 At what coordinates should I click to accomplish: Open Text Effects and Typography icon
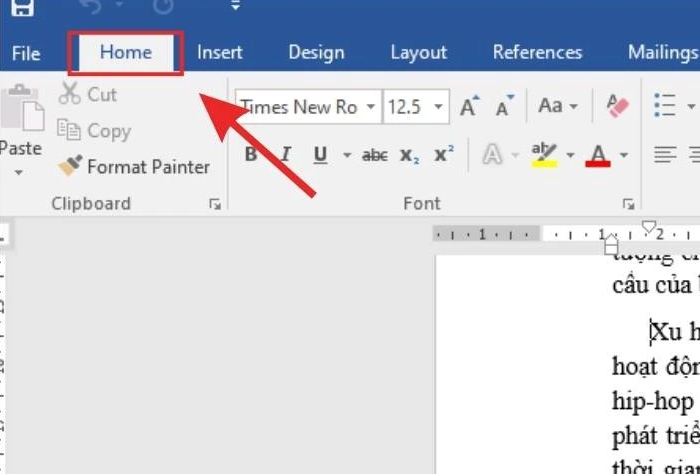tap(492, 155)
